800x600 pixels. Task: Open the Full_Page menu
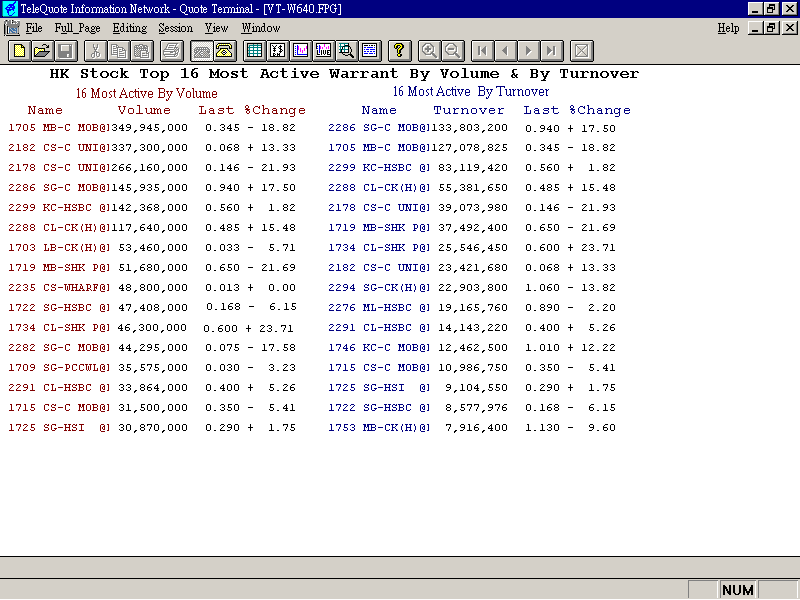(77, 28)
